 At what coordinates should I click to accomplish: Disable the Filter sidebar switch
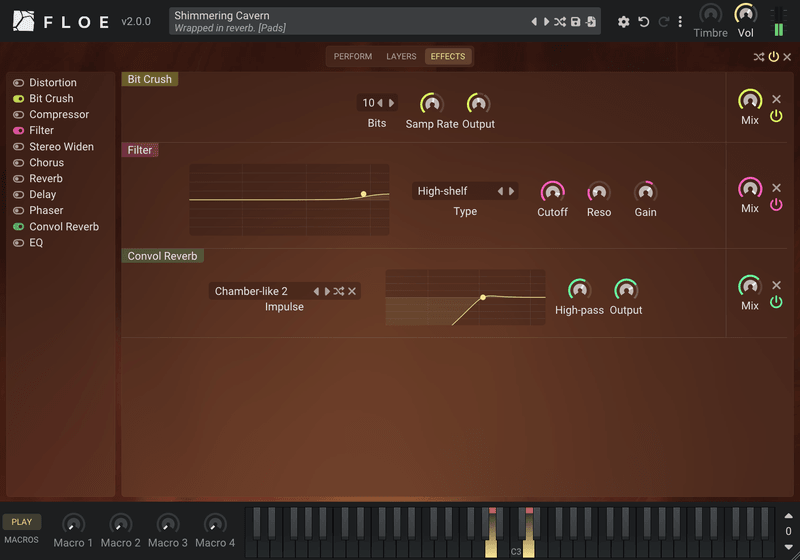coord(18,131)
